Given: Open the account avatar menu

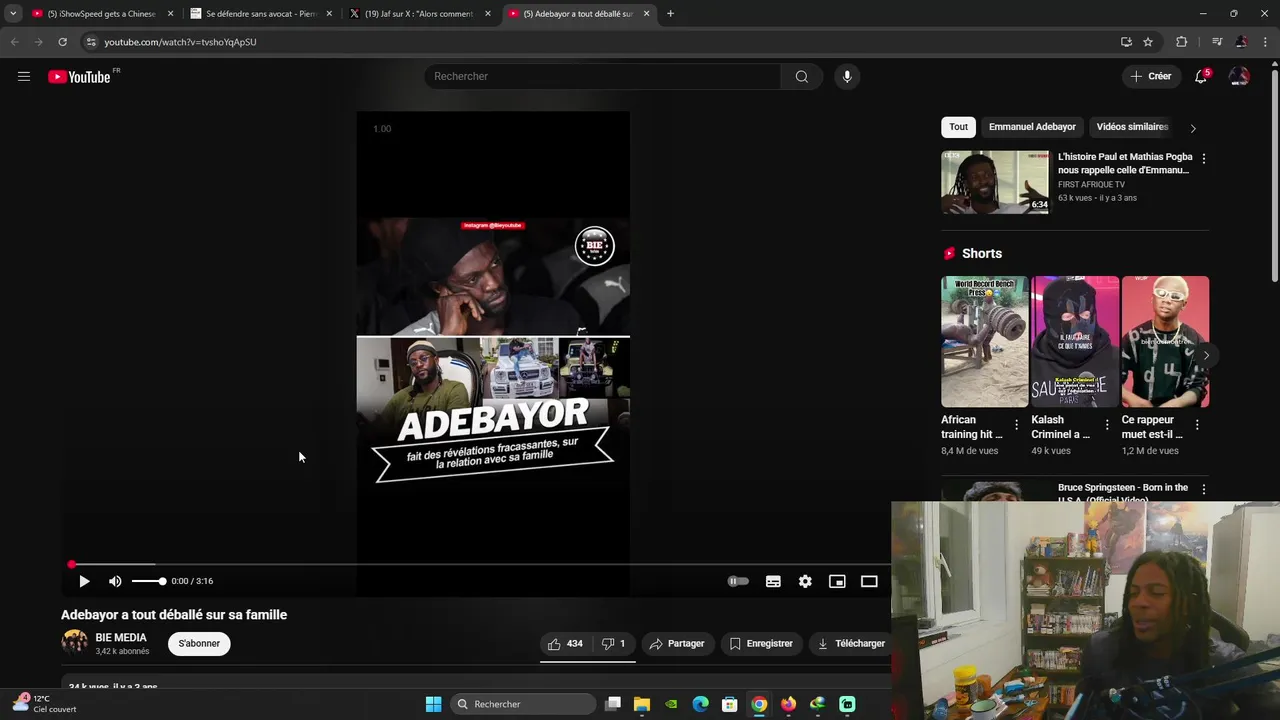Looking at the screenshot, I should (1239, 76).
